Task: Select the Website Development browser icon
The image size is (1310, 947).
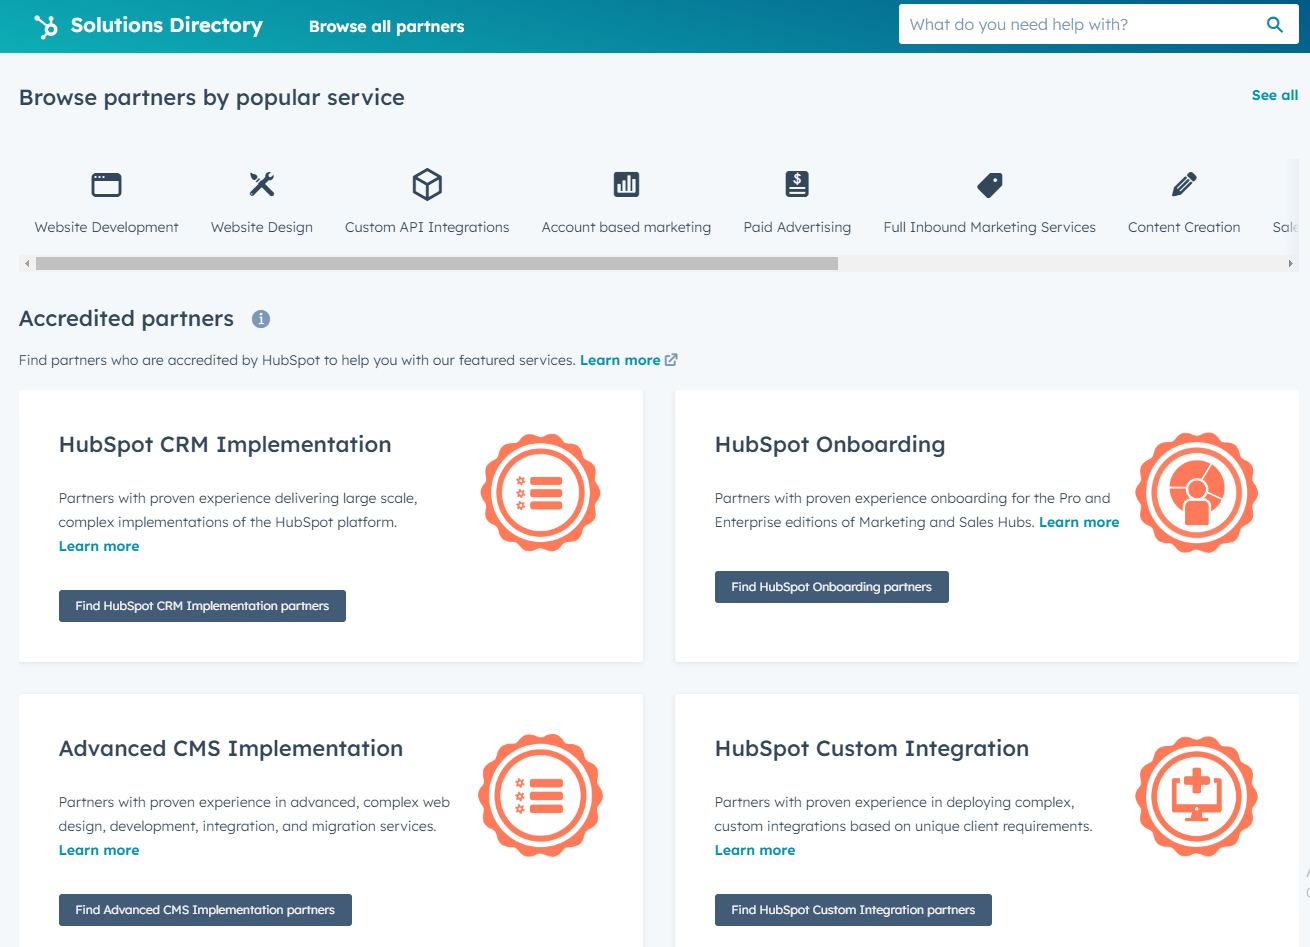Action: click(106, 184)
